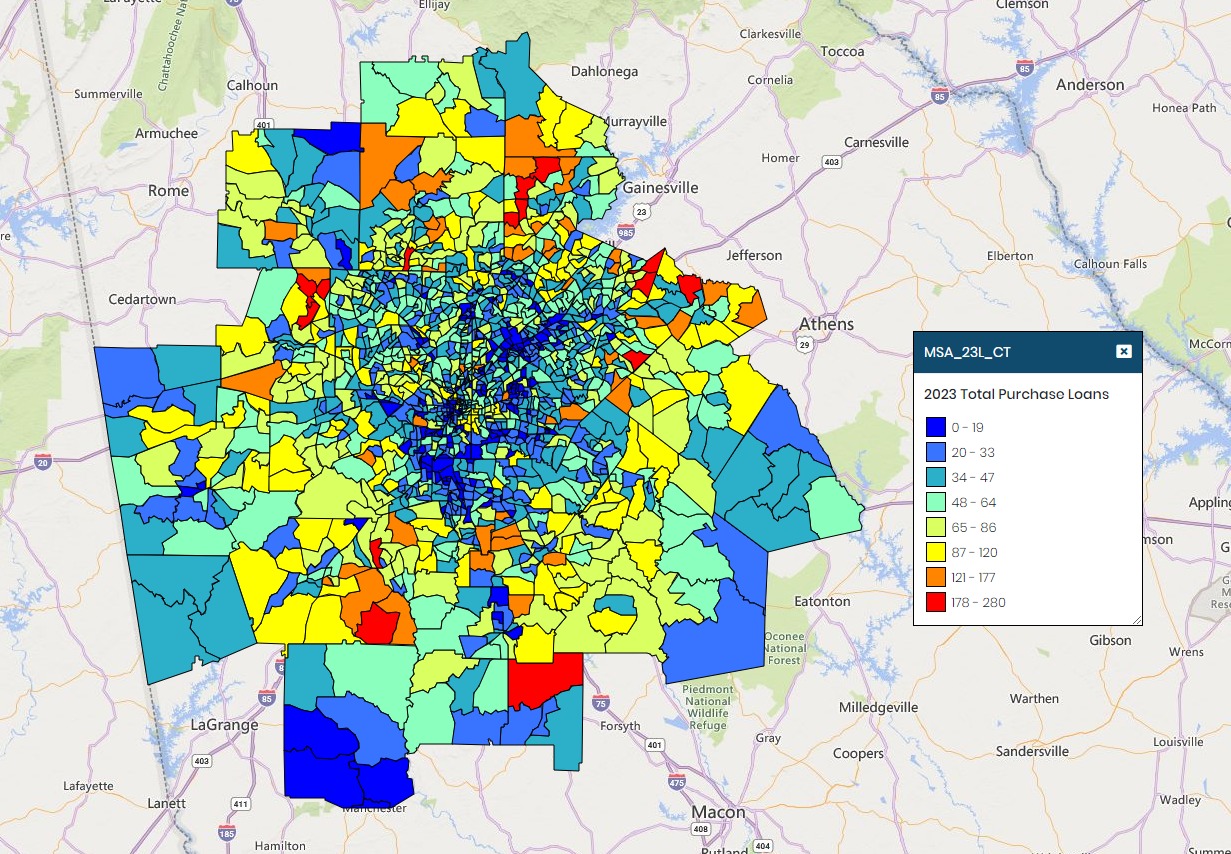Click the "2023 Total Purchase Loans" heading

coord(1016,394)
